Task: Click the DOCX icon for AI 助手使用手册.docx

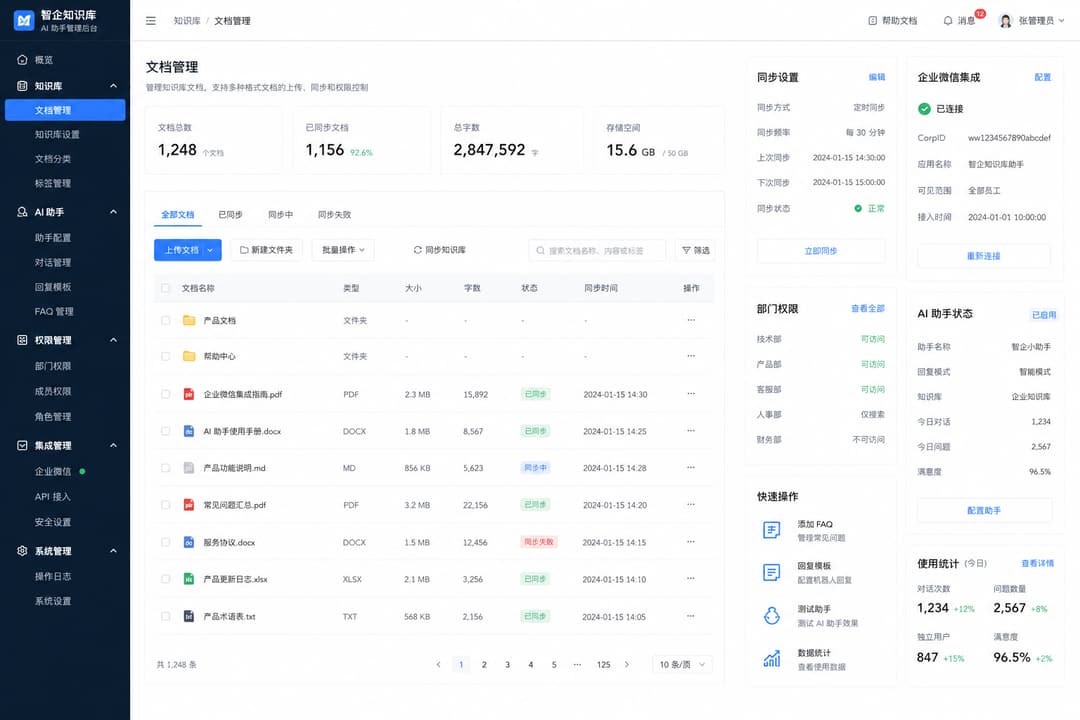Action: (x=189, y=431)
